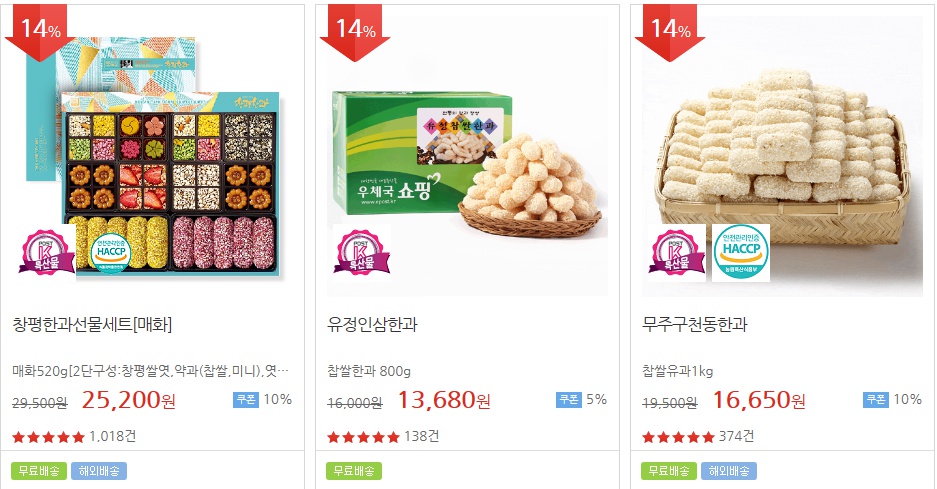
Task: Click the 쿠폰 10% tag for 창평한과선물세트
Action: 262,399
